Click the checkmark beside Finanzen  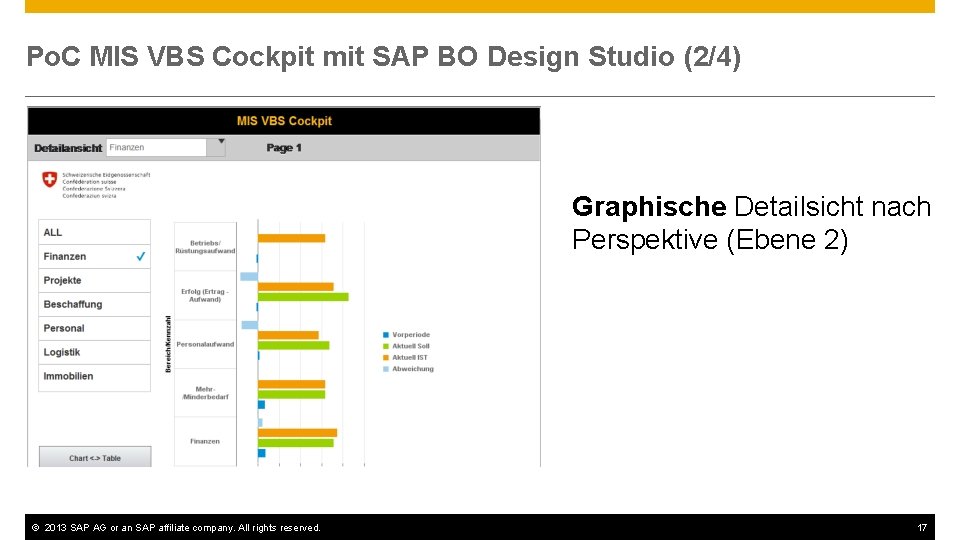coord(141,257)
